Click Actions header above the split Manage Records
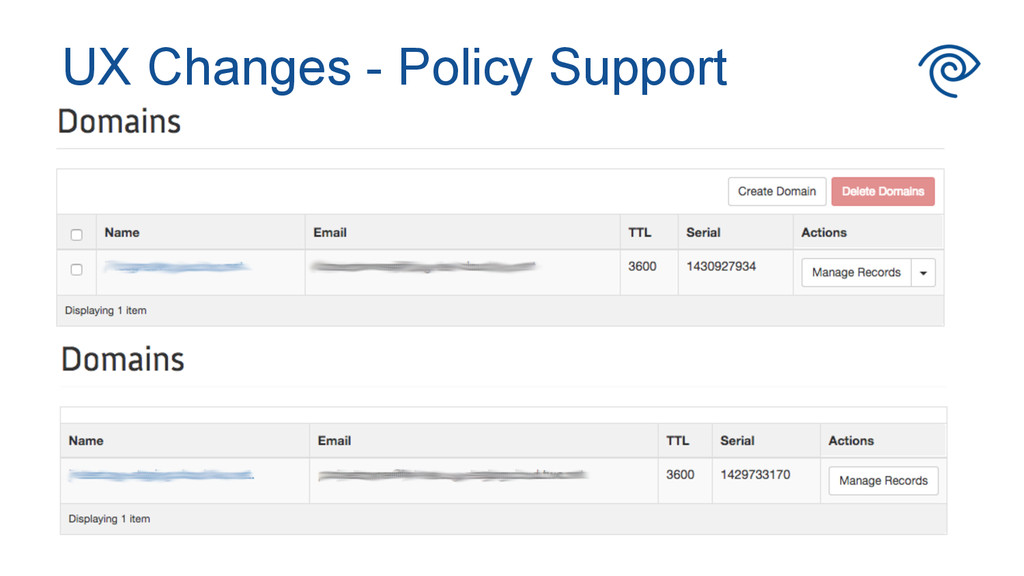The height and width of the screenshot is (576, 1024). coord(824,232)
